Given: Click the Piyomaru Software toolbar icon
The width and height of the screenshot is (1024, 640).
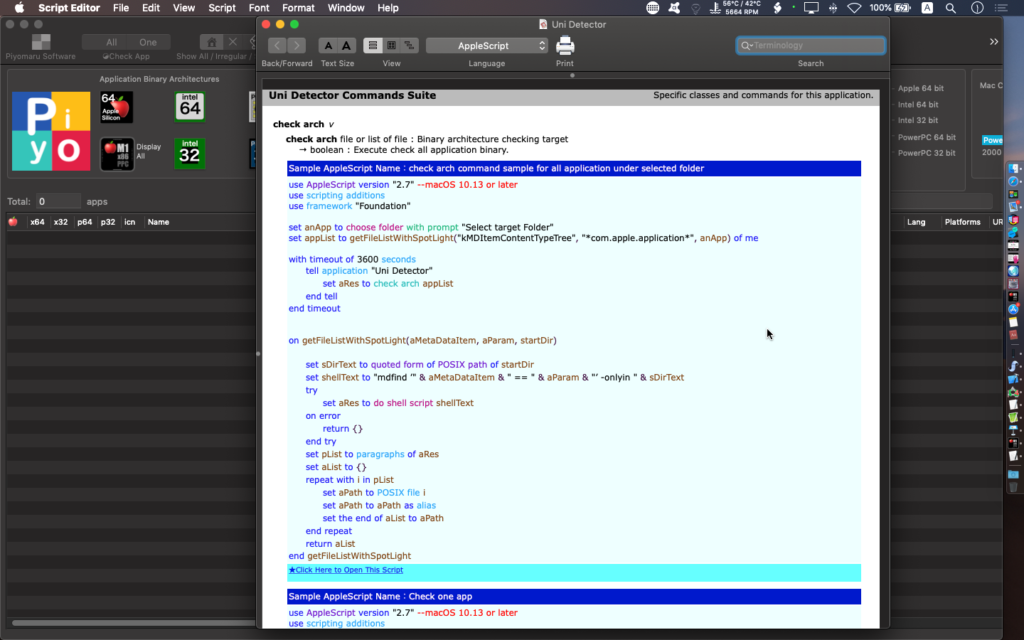Looking at the screenshot, I should [x=41, y=42].
